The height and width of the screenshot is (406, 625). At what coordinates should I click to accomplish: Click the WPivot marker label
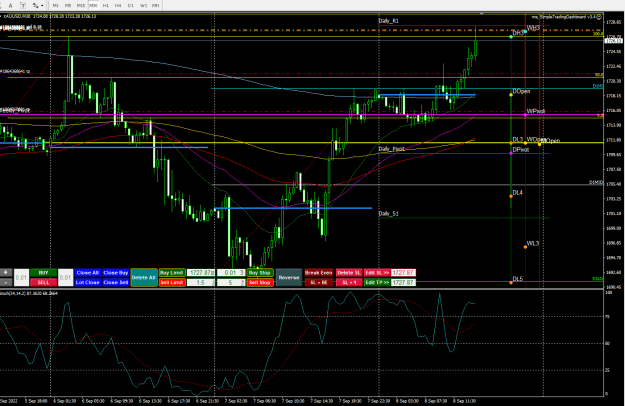pos(536,111)
